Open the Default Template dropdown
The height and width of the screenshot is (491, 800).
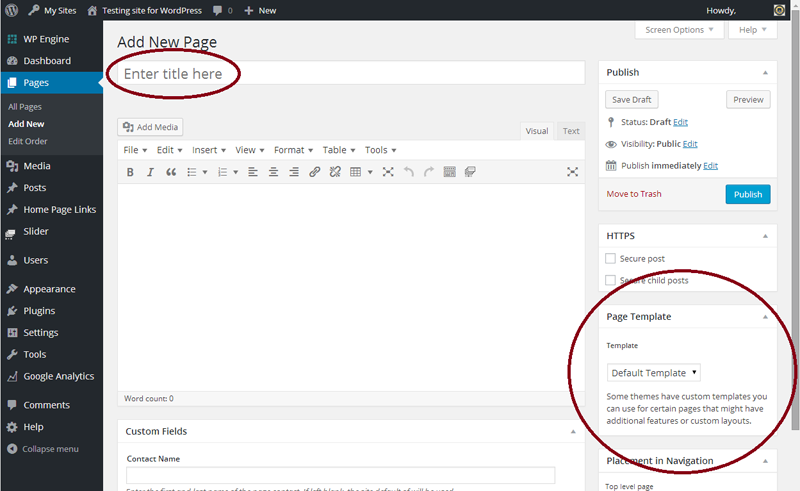pyautogui.click(x=654, y=373)
